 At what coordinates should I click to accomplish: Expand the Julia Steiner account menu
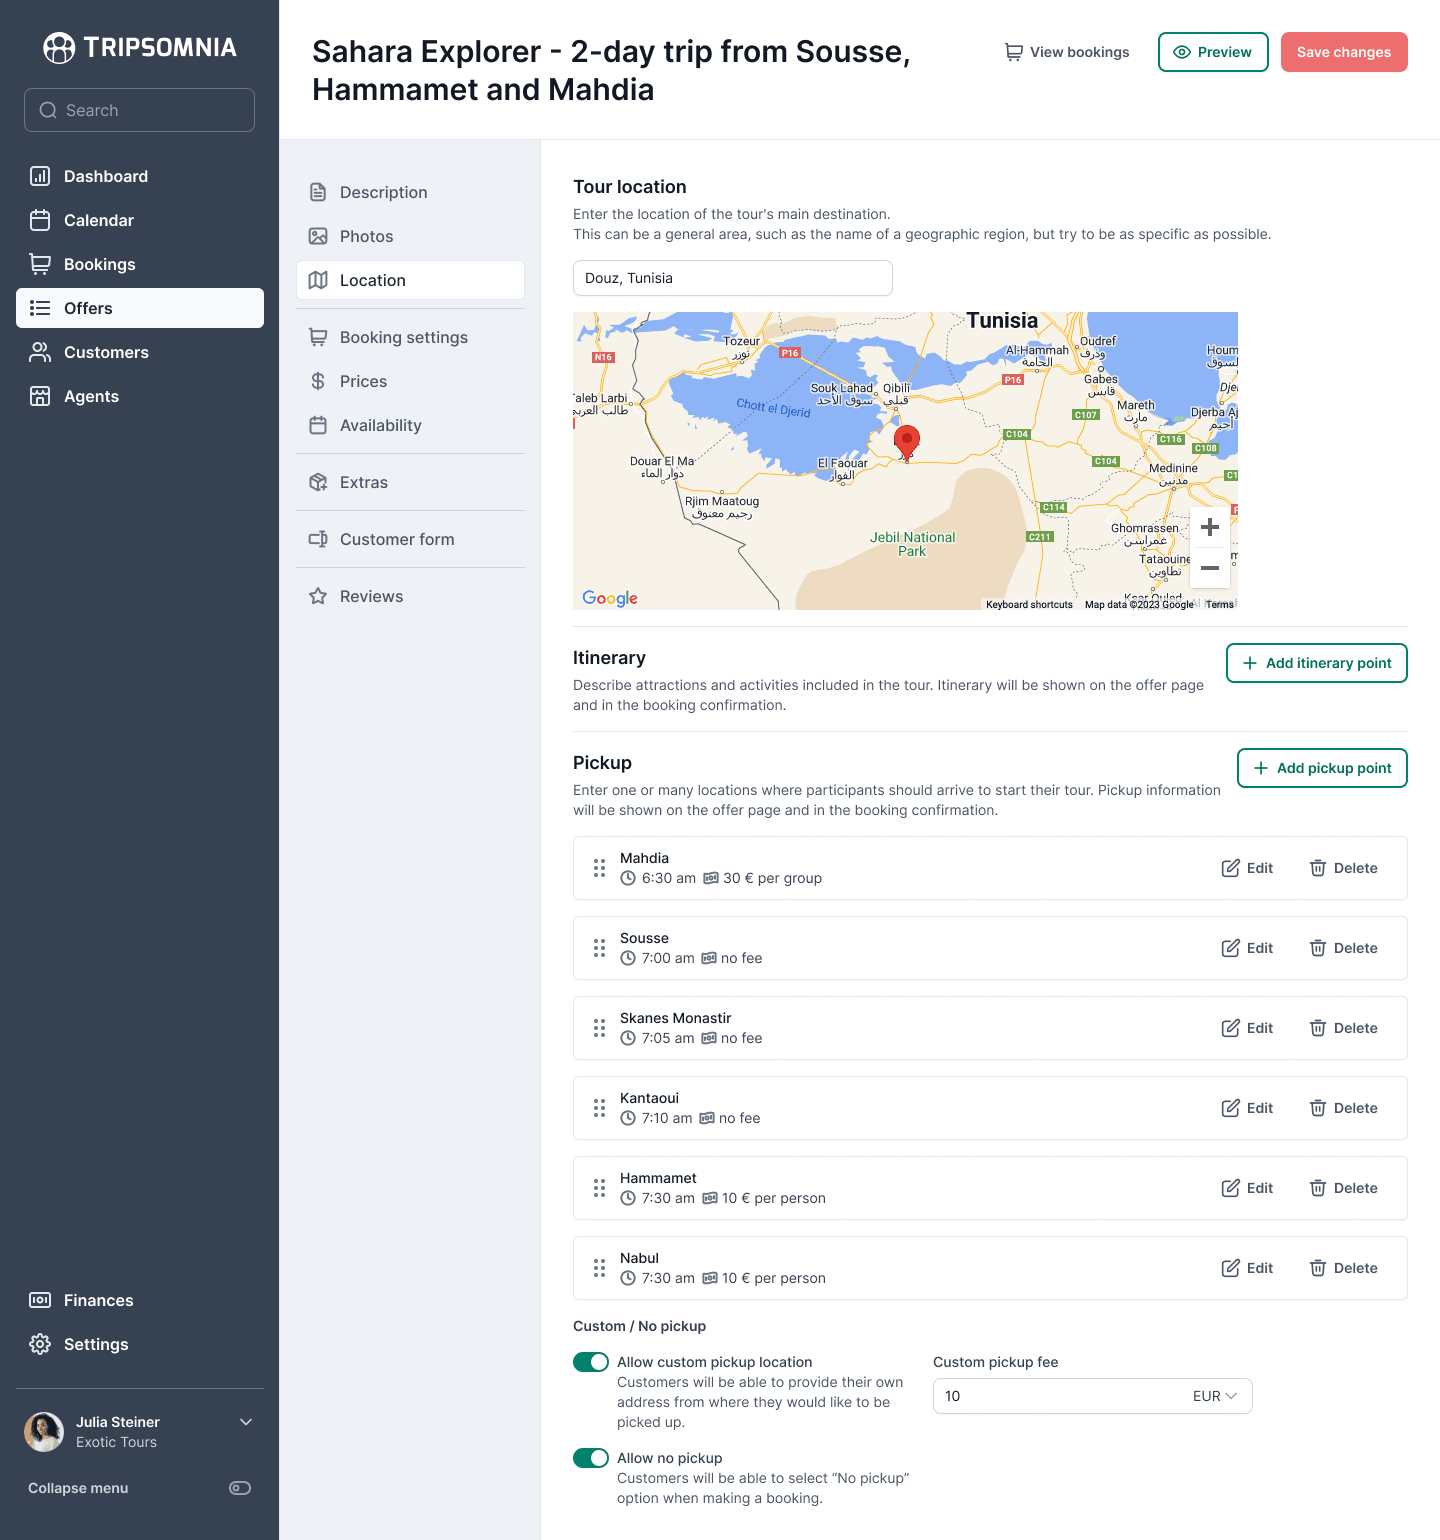pyautogui.click(x=246, y=1422)
